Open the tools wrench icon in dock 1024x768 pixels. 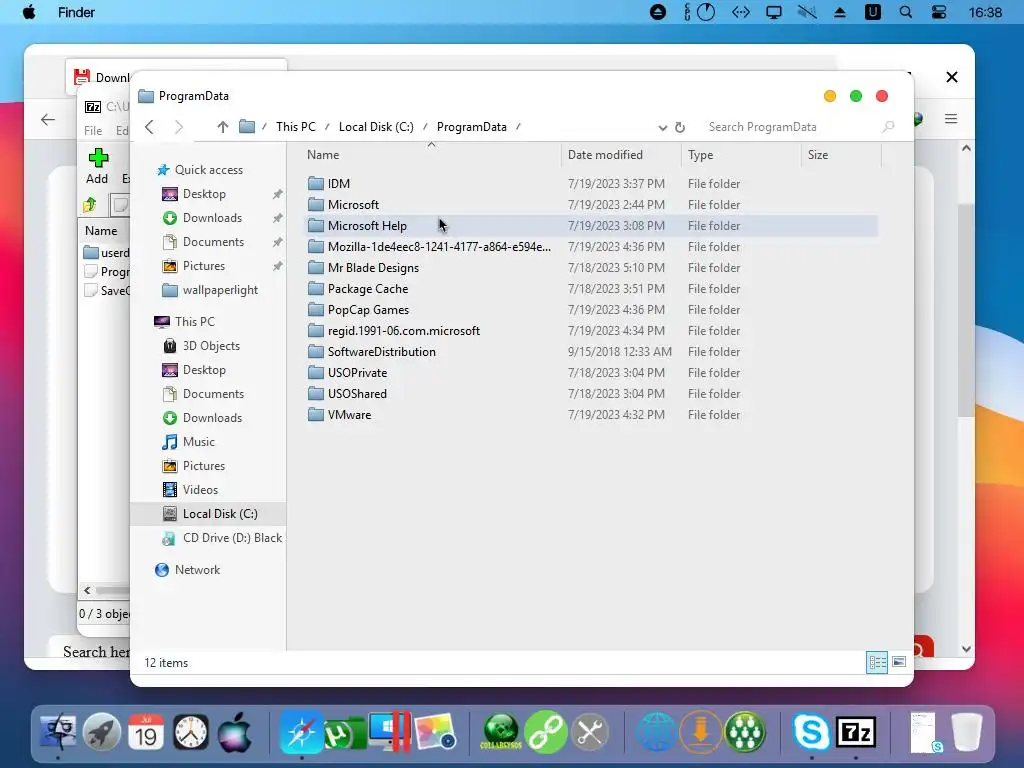[x=590, y=732]
